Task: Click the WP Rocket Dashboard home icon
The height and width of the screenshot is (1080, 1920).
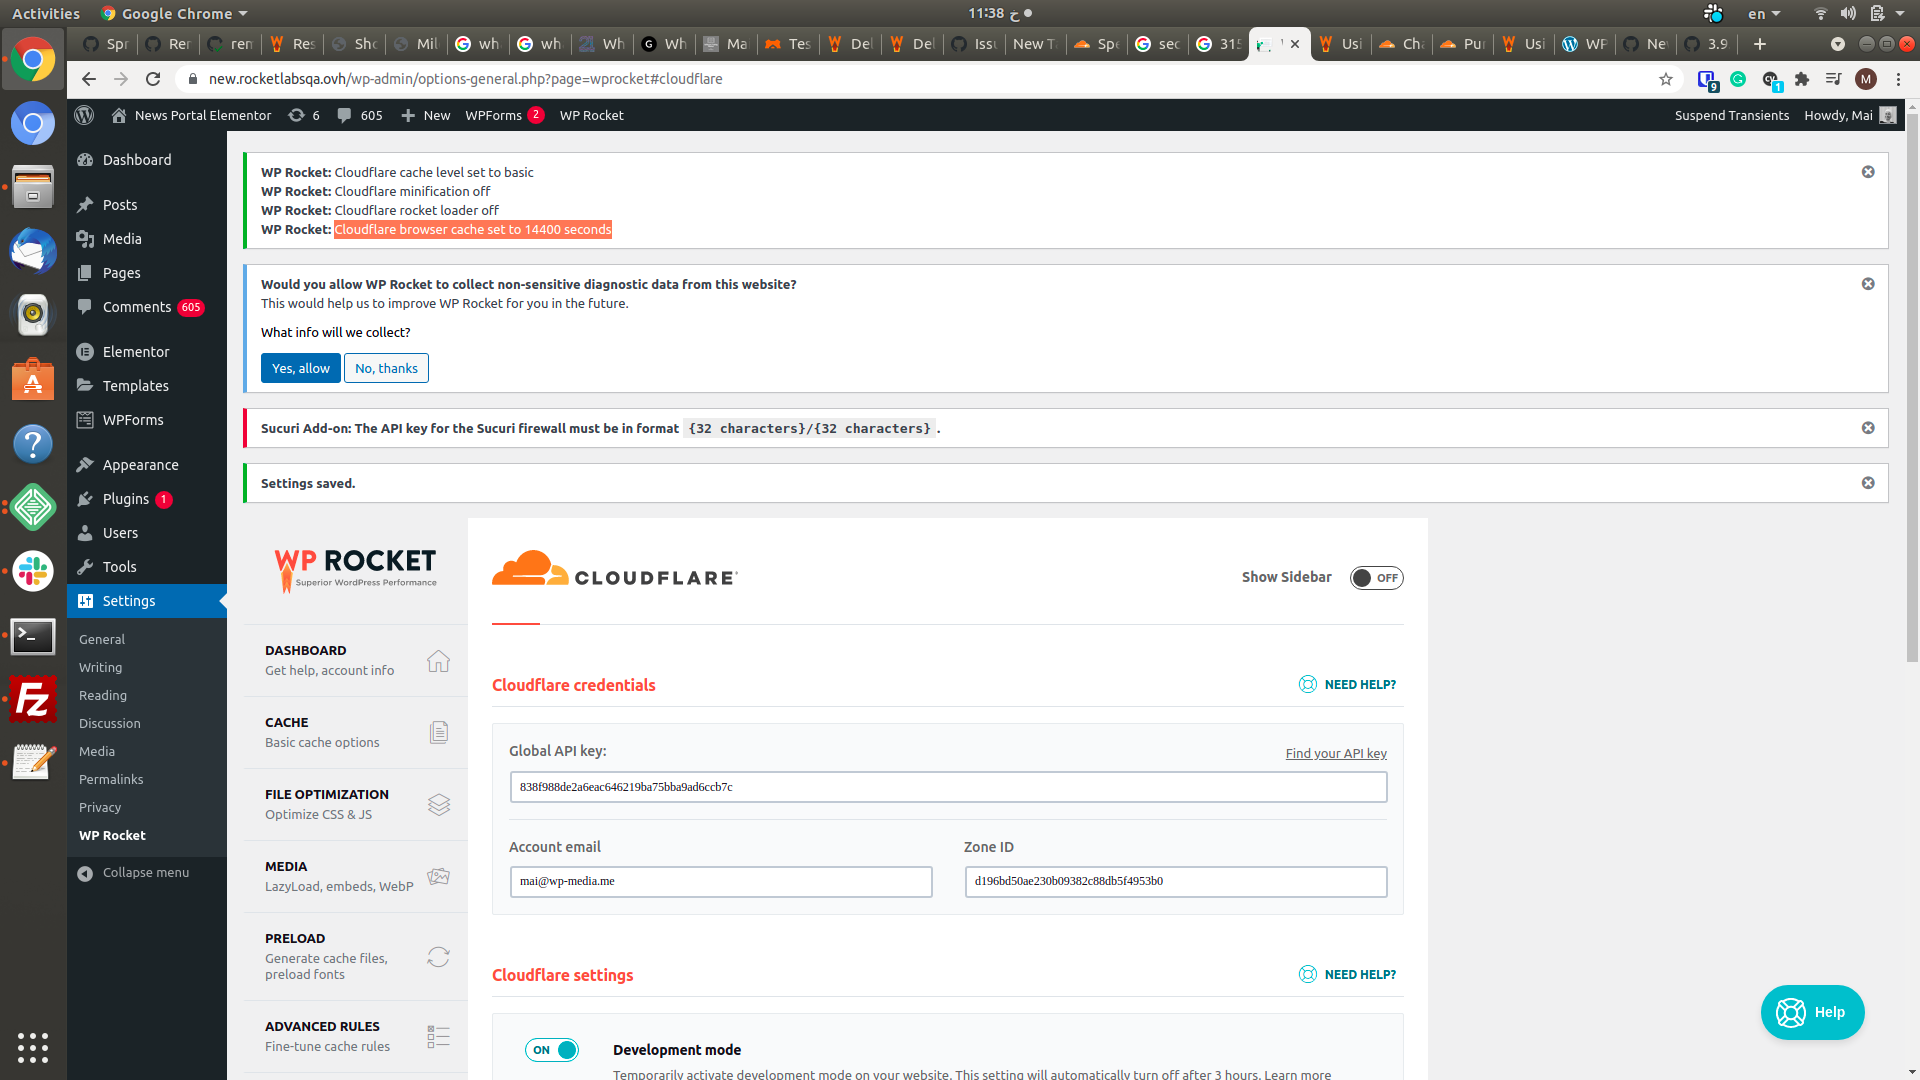Action: 438,661
